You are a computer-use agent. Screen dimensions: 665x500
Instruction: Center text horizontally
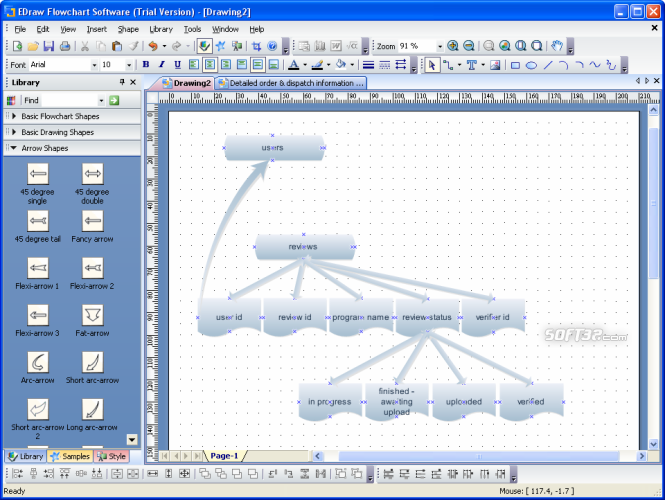tap(210, 65)
